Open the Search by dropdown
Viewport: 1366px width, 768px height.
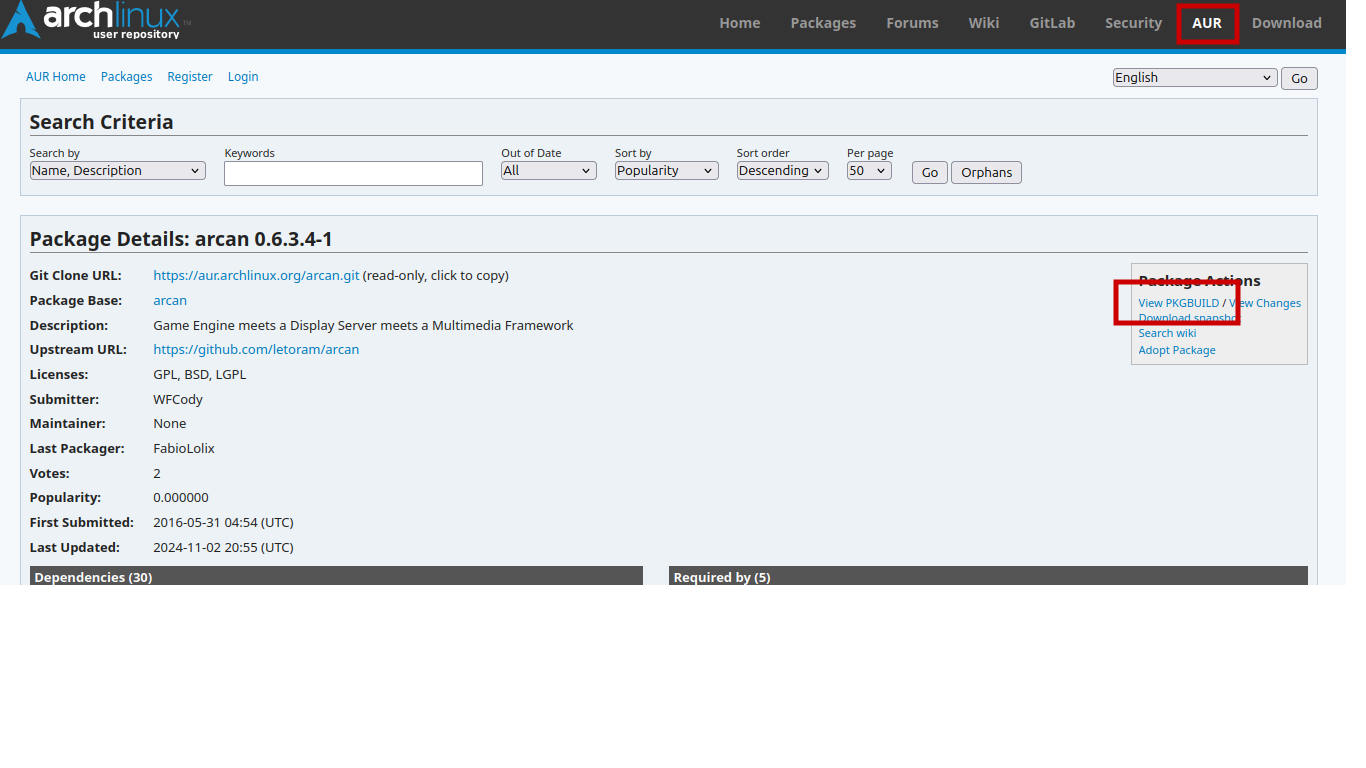(118, 171)
